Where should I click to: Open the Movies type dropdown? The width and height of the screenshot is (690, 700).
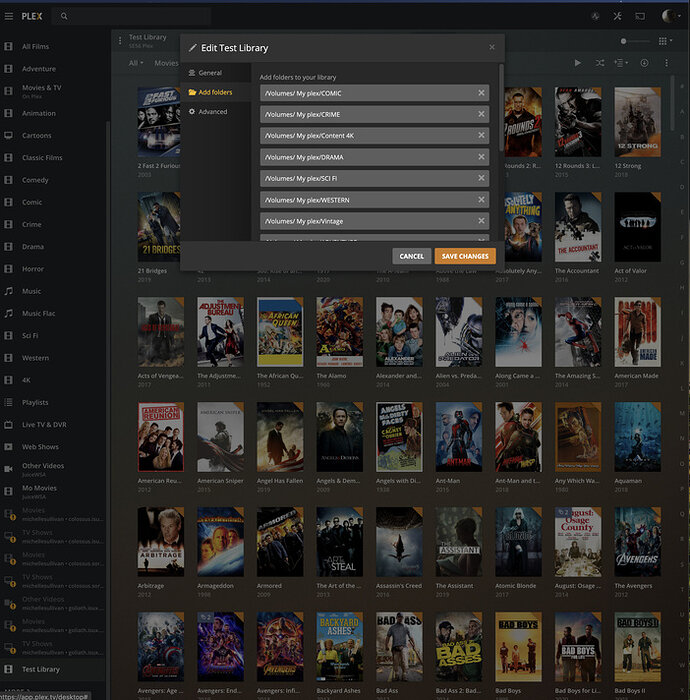166,63
